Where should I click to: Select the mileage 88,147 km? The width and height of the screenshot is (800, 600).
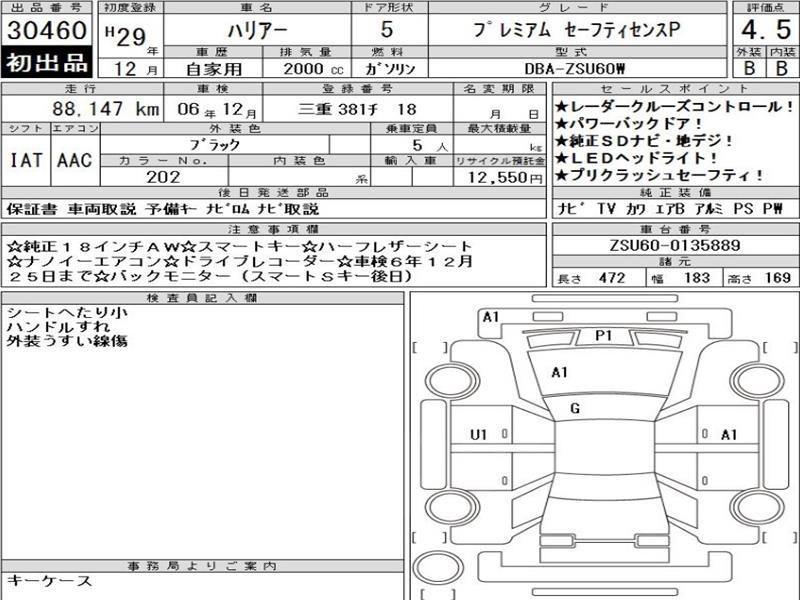[106, 109]
